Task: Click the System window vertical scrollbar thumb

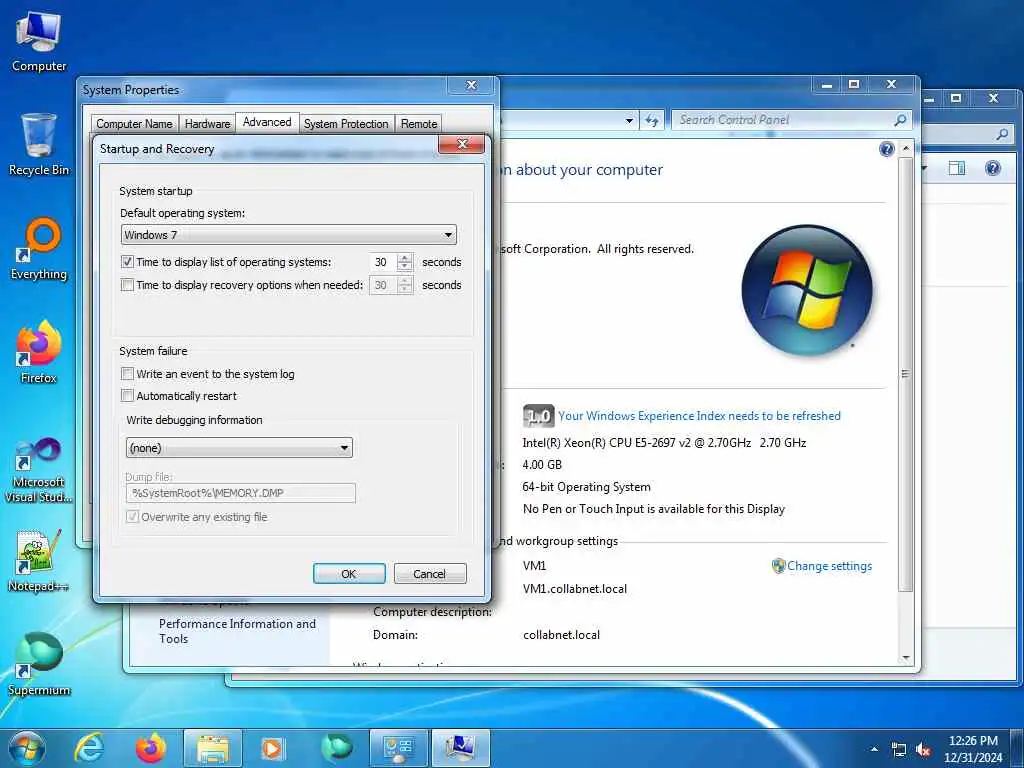Action: point(905,374)
